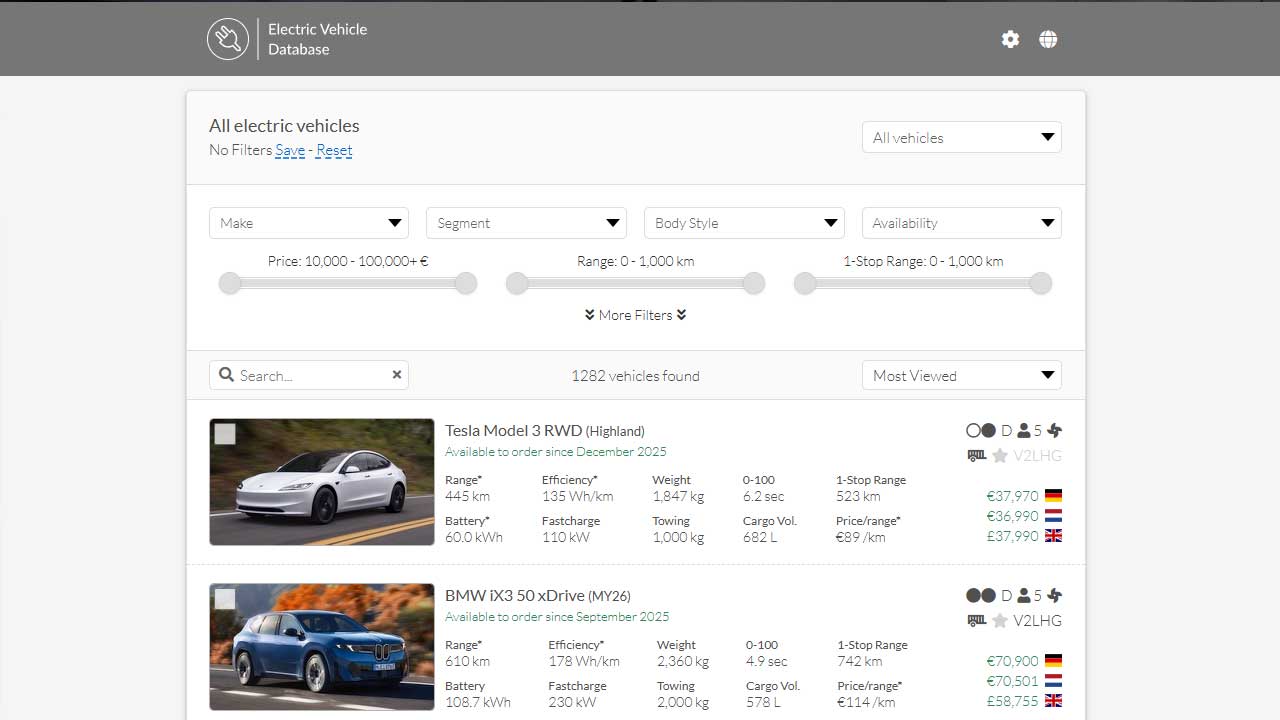
Task: Click the V2LHG label on the BMW iX3 row
Action: click(1038, 620)
